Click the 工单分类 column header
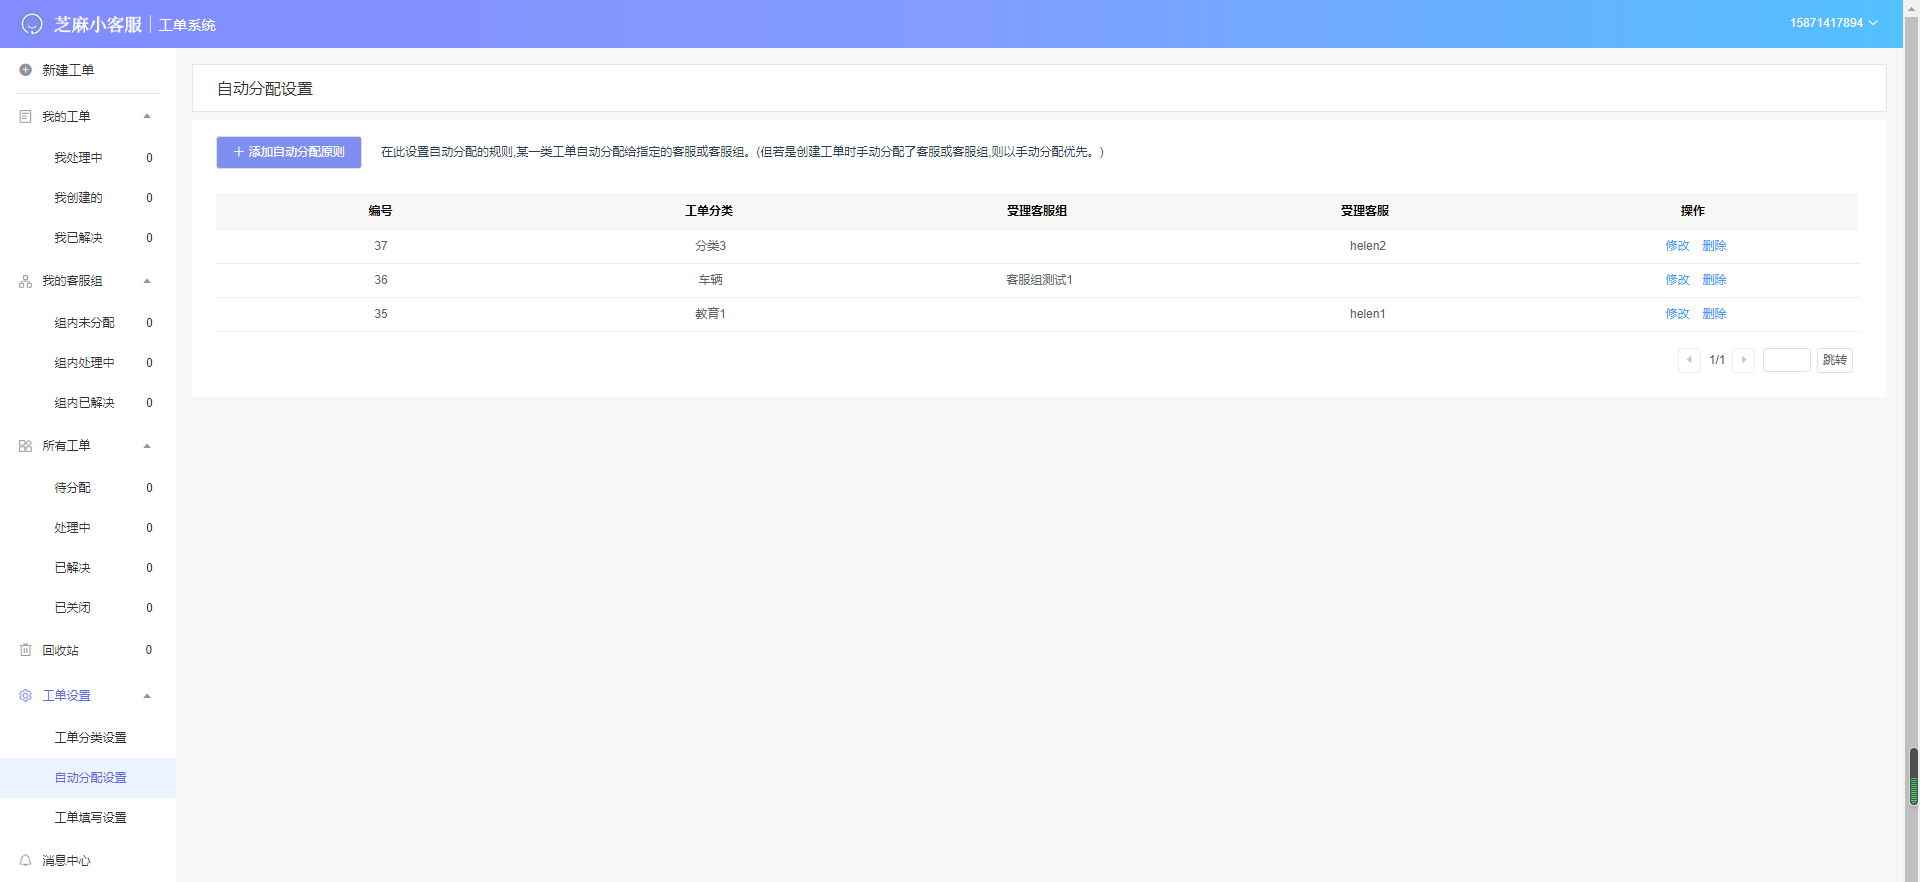Viewport: 1920px width, 882px height. click(x=709, y=211)
